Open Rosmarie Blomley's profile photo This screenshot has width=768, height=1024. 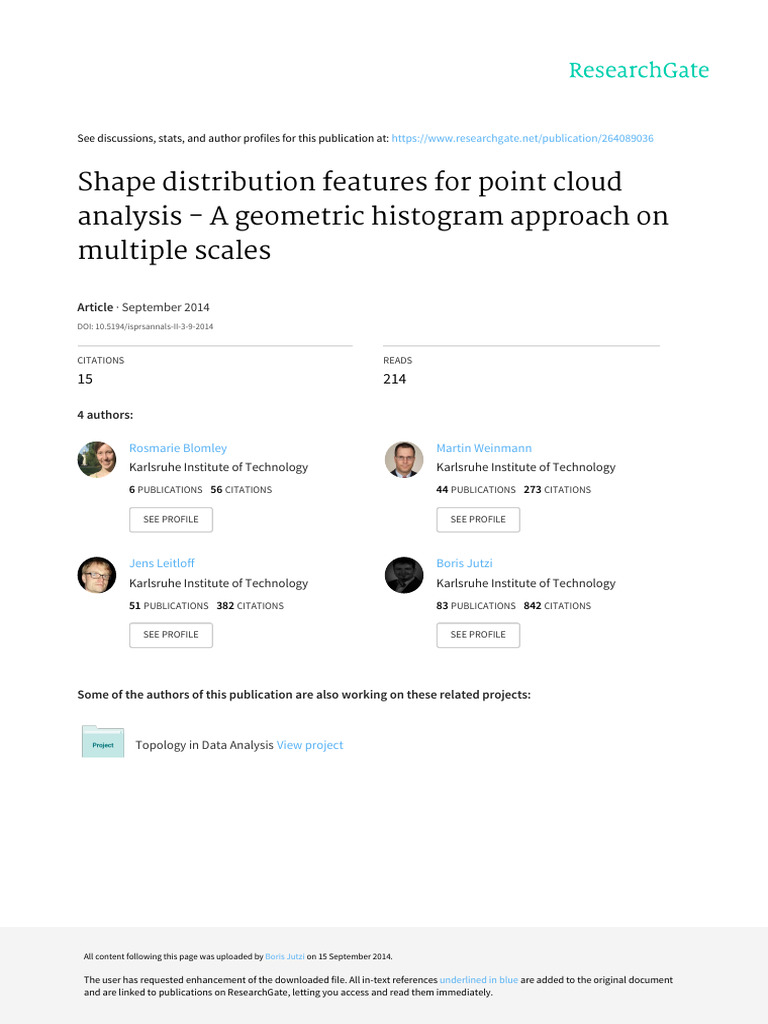(97, 459)
